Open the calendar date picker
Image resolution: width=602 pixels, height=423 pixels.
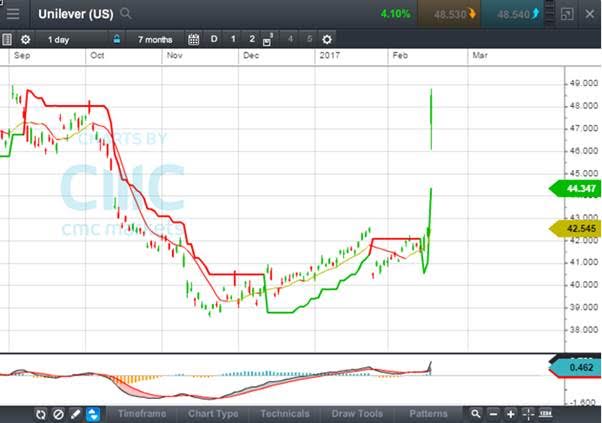click(x=194, y=39)
